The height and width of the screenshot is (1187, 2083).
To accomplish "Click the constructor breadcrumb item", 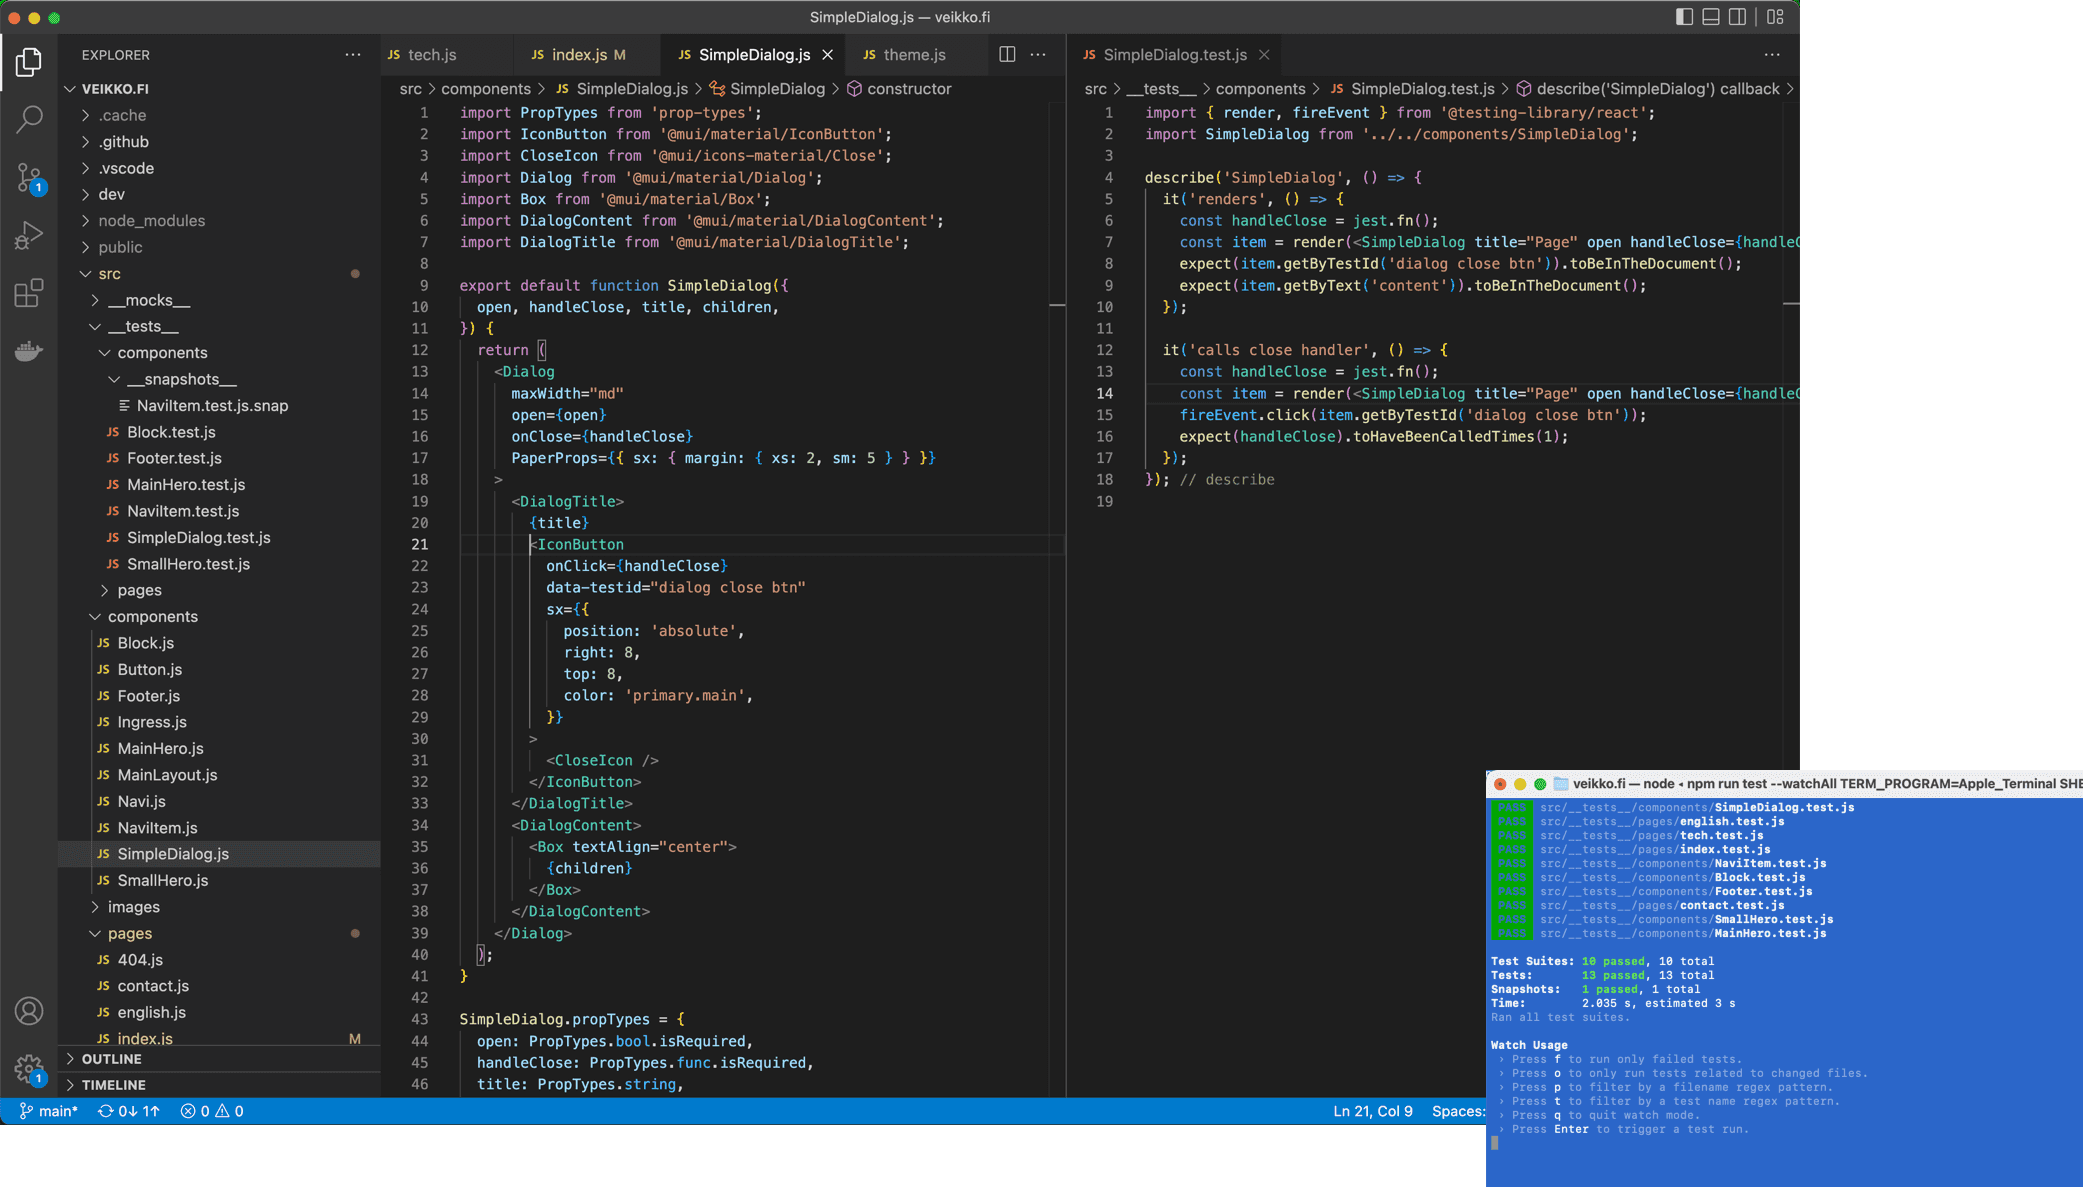I will (x=899, y=89).
